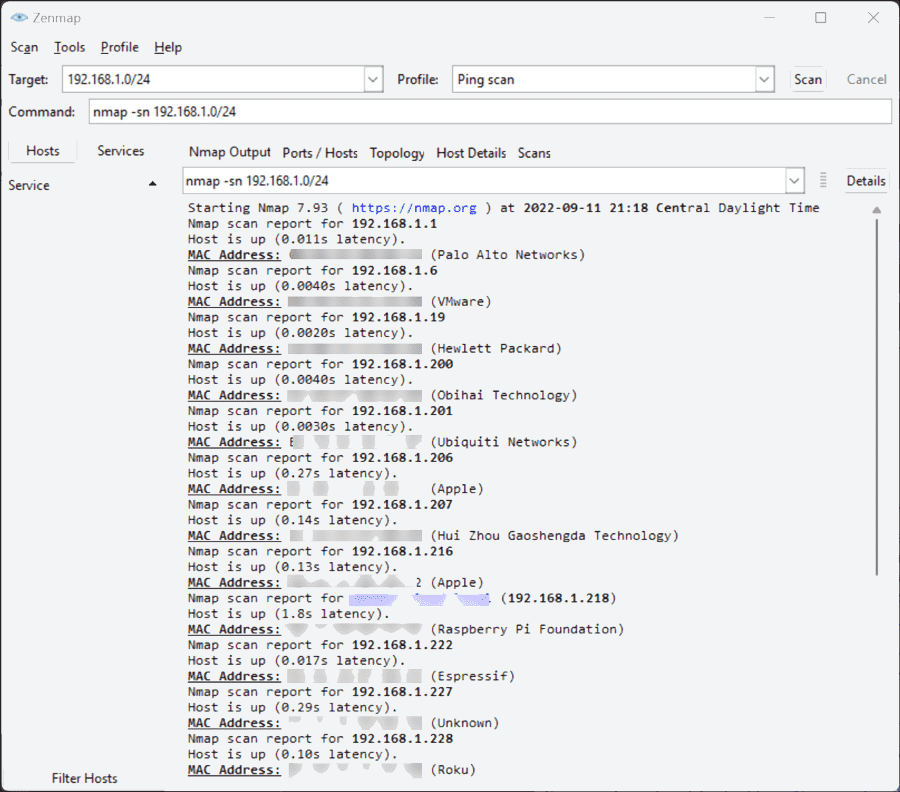Click the text '(Obihai Technology)'
The image size is (900, 792).
point(504,395)
